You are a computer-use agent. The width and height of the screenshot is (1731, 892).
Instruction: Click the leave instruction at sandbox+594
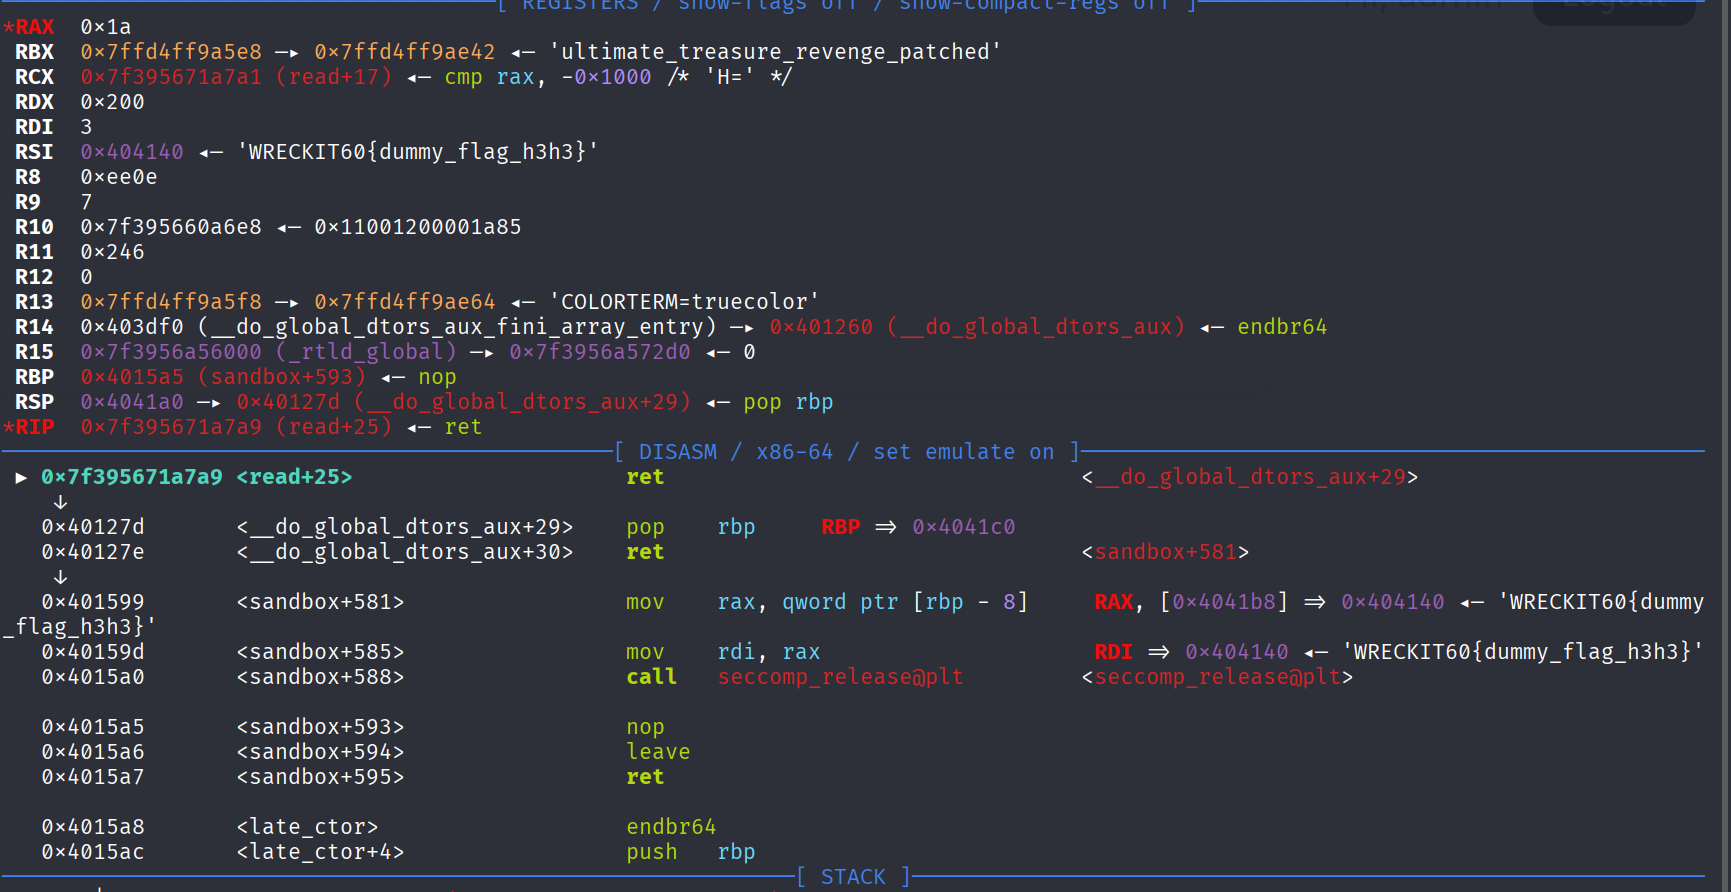[x=658, y=752]
